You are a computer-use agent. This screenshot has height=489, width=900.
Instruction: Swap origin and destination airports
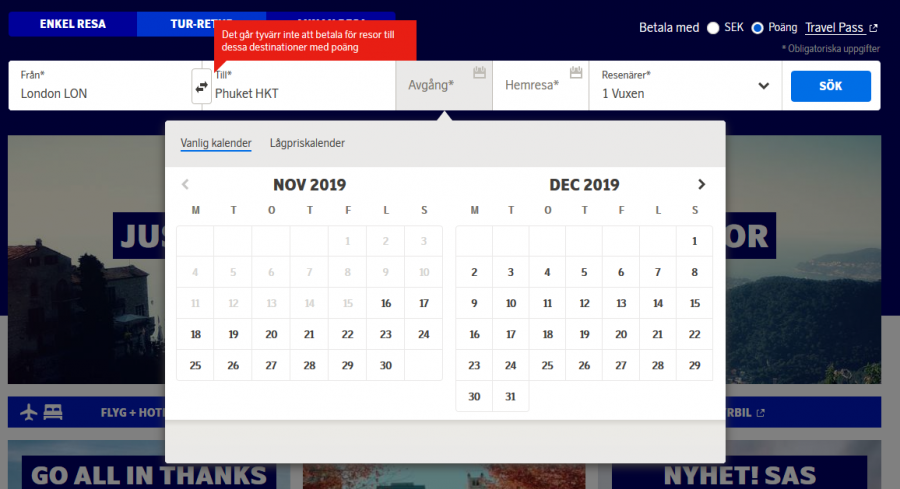coord(201,87)
